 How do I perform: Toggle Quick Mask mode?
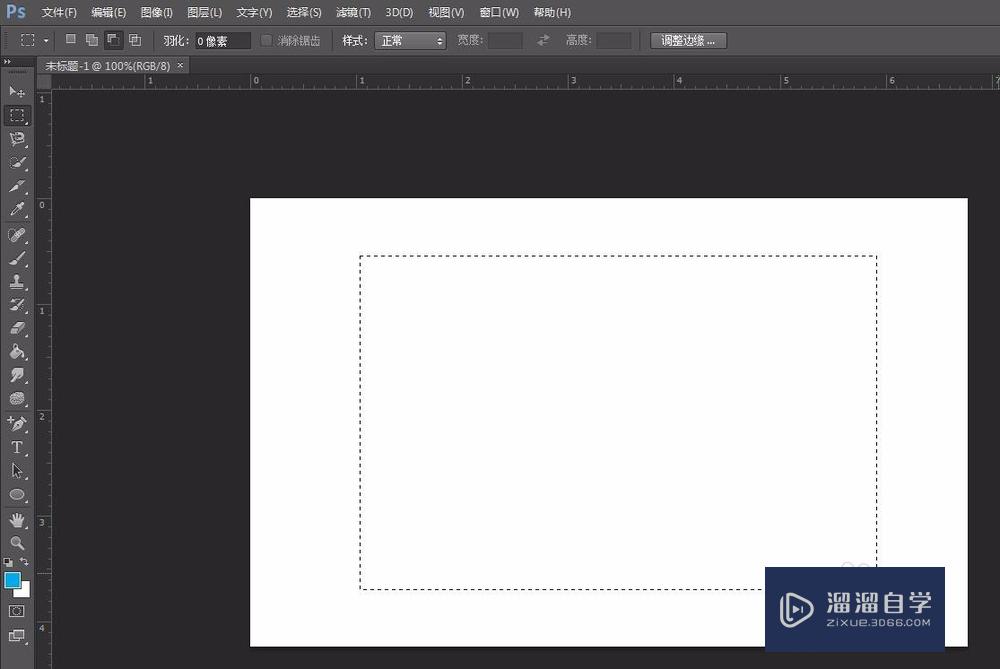tap(17, 611)
